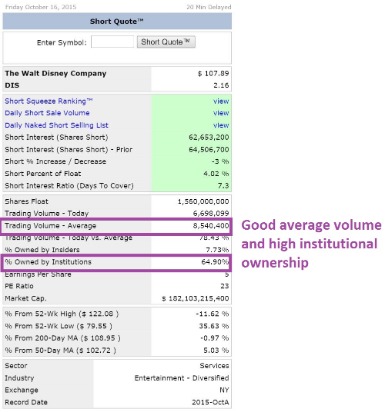Click the % Owned by Institutions label
Image resolution: width=385 pixels, height=412 pixels.
pos(48,262)
